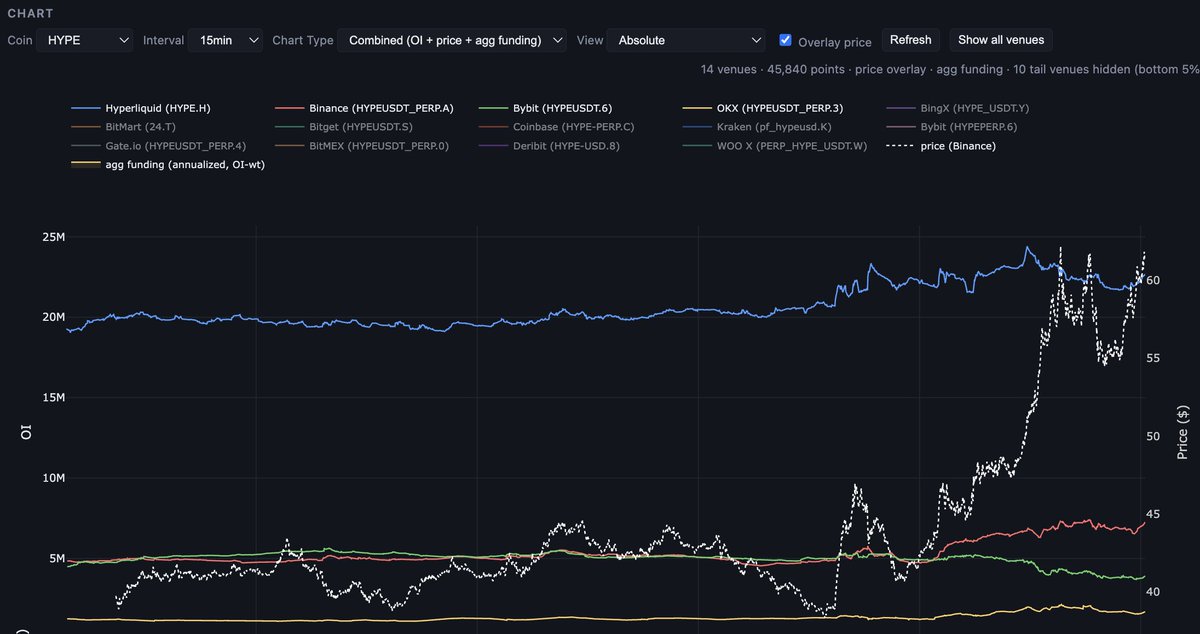Show the hidden Bitget (HYPEUSDT.S) series
This screenshot has height=634, width=1200.
pos(345,126)
